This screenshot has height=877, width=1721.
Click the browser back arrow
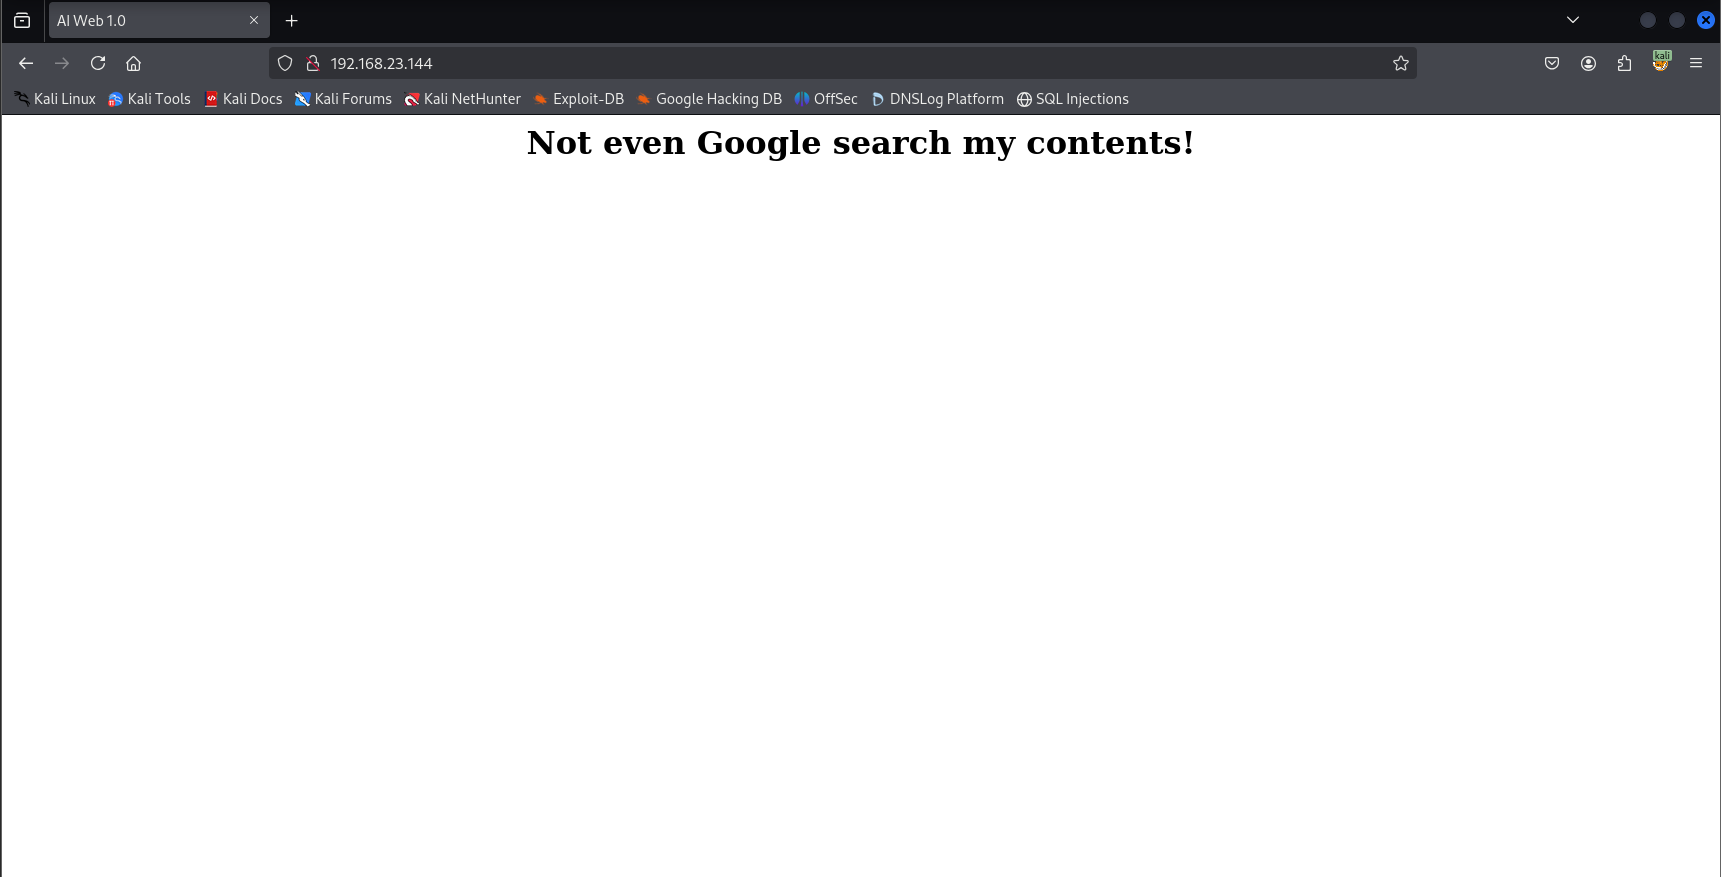(26, 63)
